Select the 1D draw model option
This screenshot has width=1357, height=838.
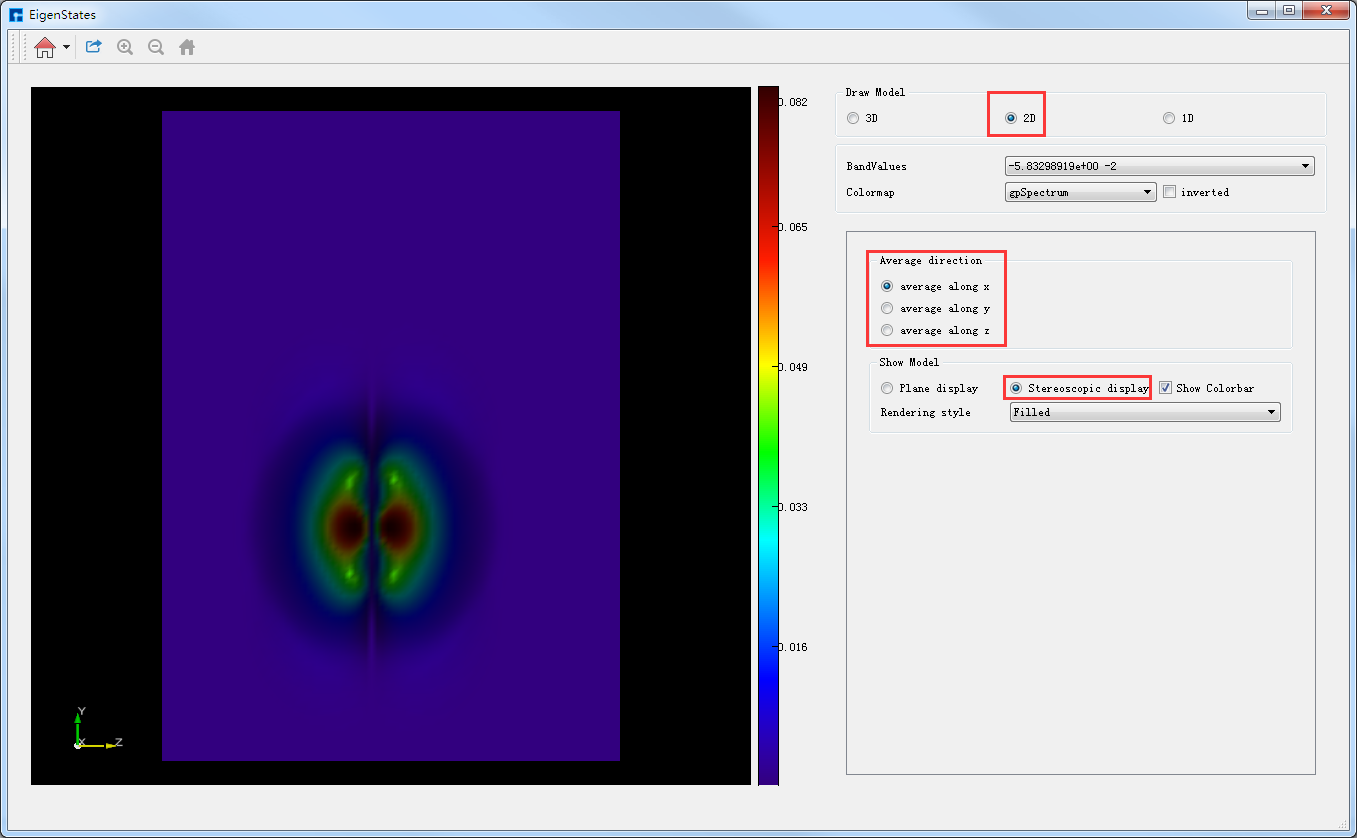click(1169, 118)
